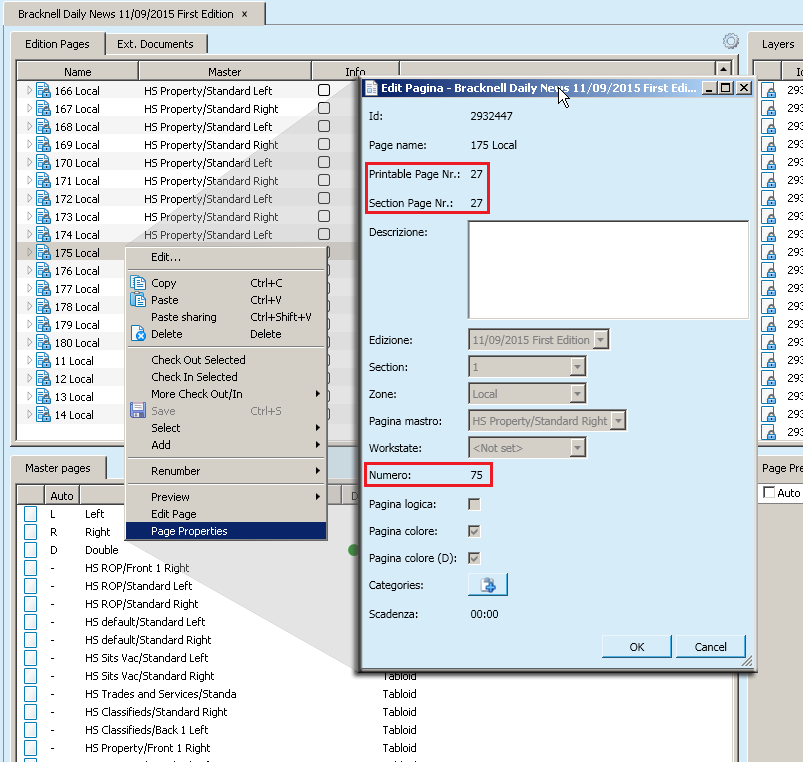Open the Master pages tab
This screenshot has height=762, width=803.
[58, 468]
